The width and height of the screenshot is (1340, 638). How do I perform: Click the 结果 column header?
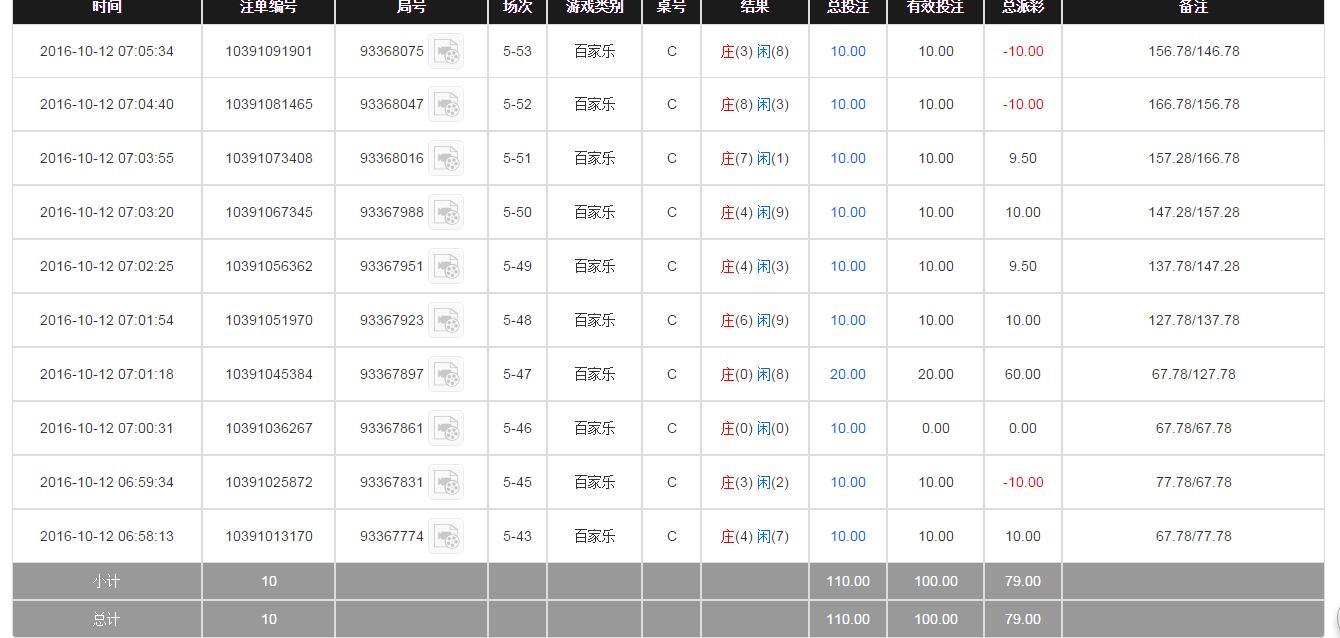point(754,8)
